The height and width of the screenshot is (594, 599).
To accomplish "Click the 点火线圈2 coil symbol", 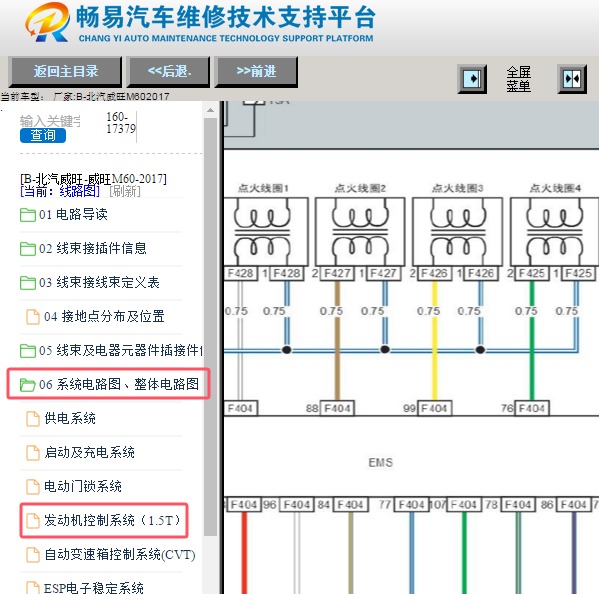I will (x=360, y=231).
